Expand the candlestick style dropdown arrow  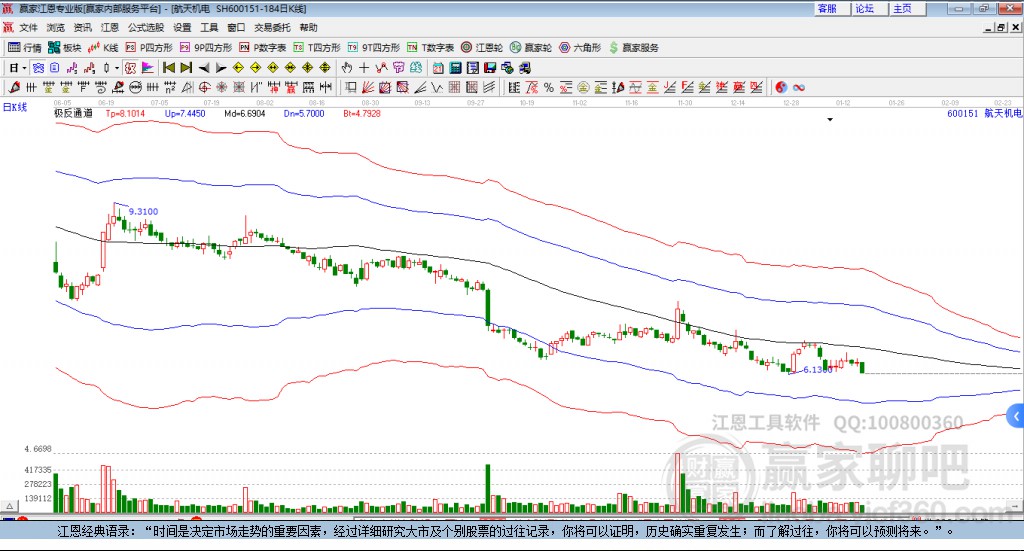point(117,68)
